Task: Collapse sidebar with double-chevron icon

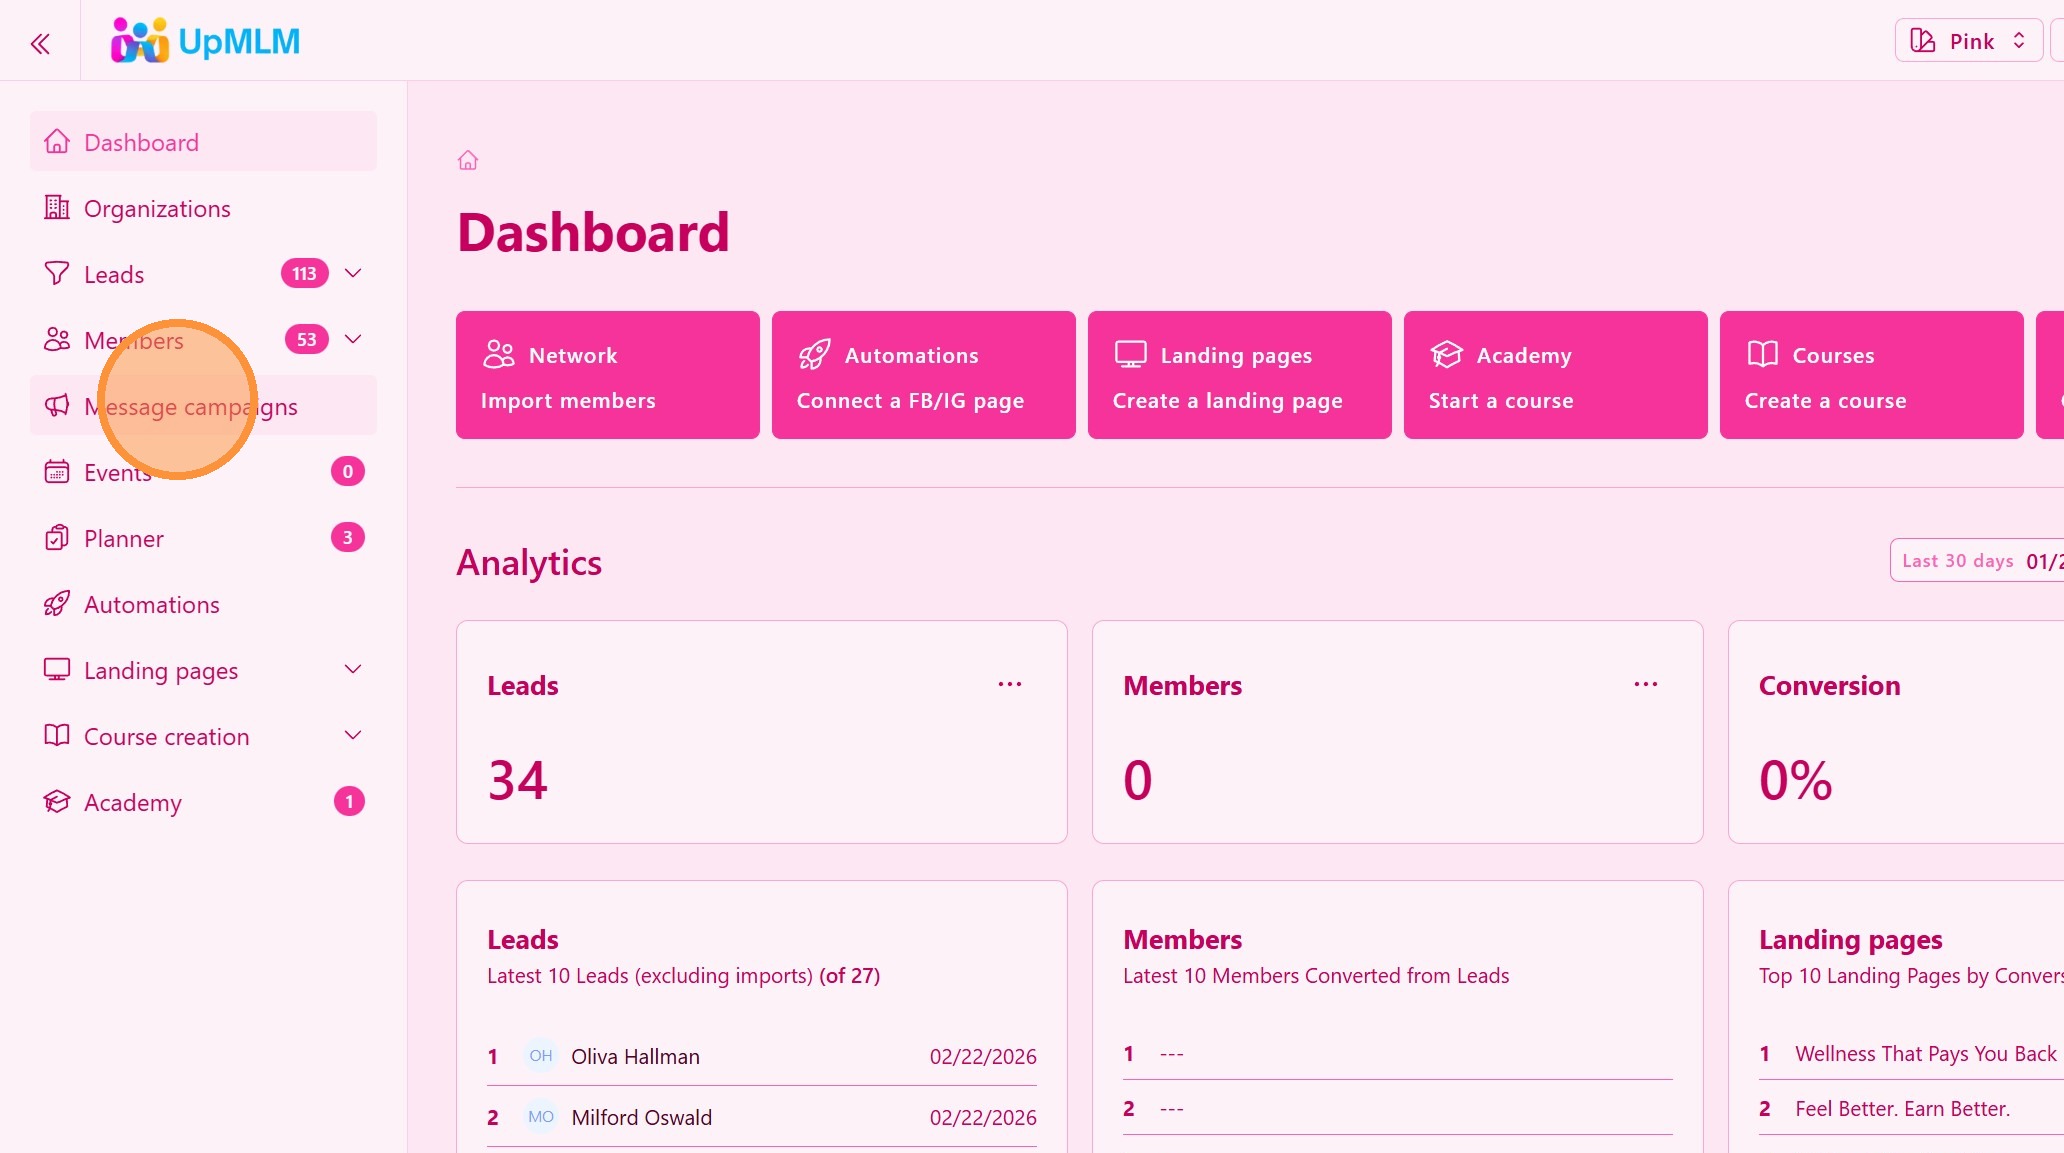Action: pyautogui.click(x=40, y=43)
